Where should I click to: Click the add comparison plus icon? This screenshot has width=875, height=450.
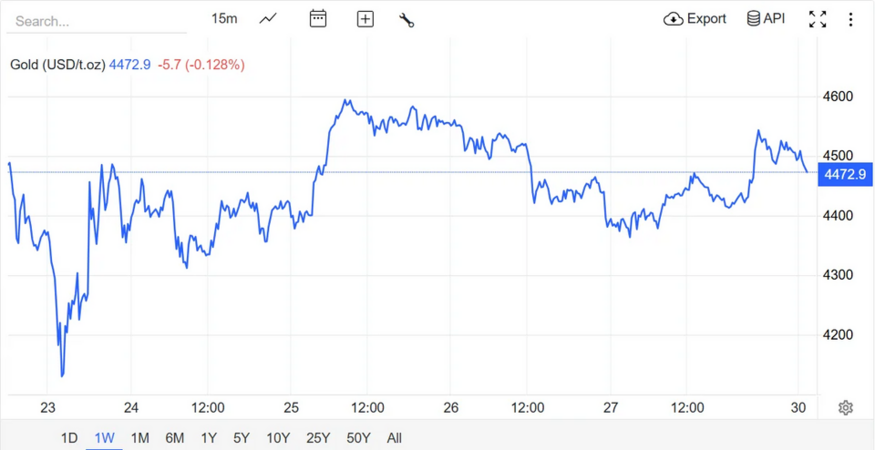365,19
